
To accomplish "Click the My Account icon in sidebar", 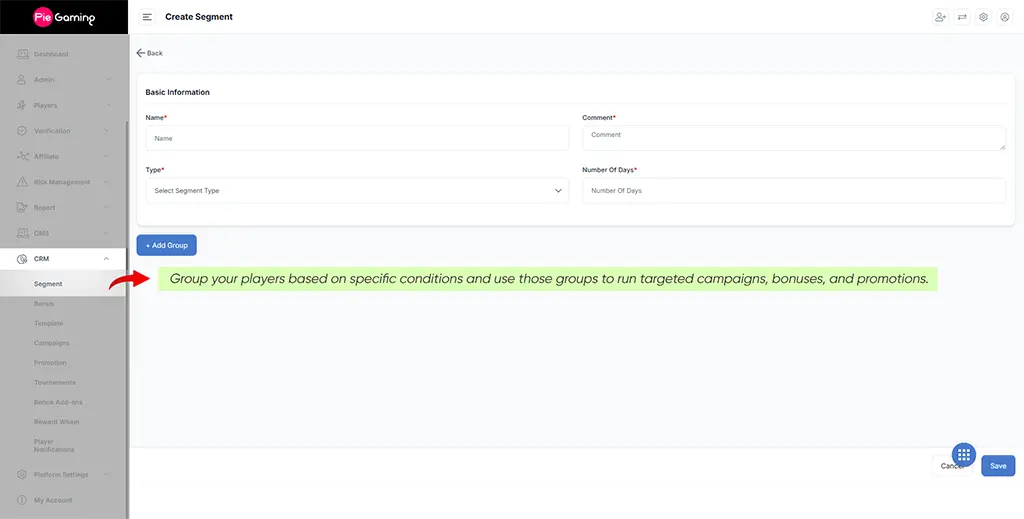I will pyautogui.click(x=22, y=500).
